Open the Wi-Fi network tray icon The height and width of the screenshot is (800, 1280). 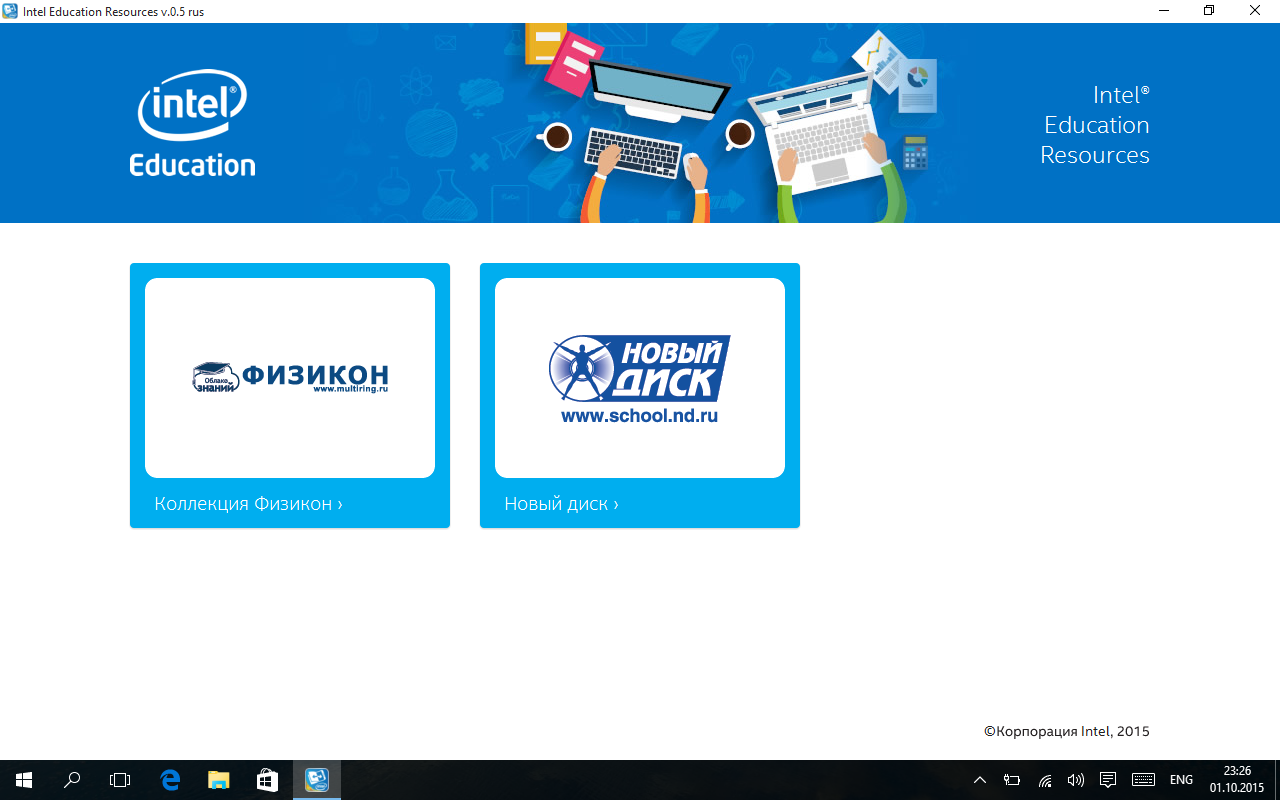pos(1045,780)
